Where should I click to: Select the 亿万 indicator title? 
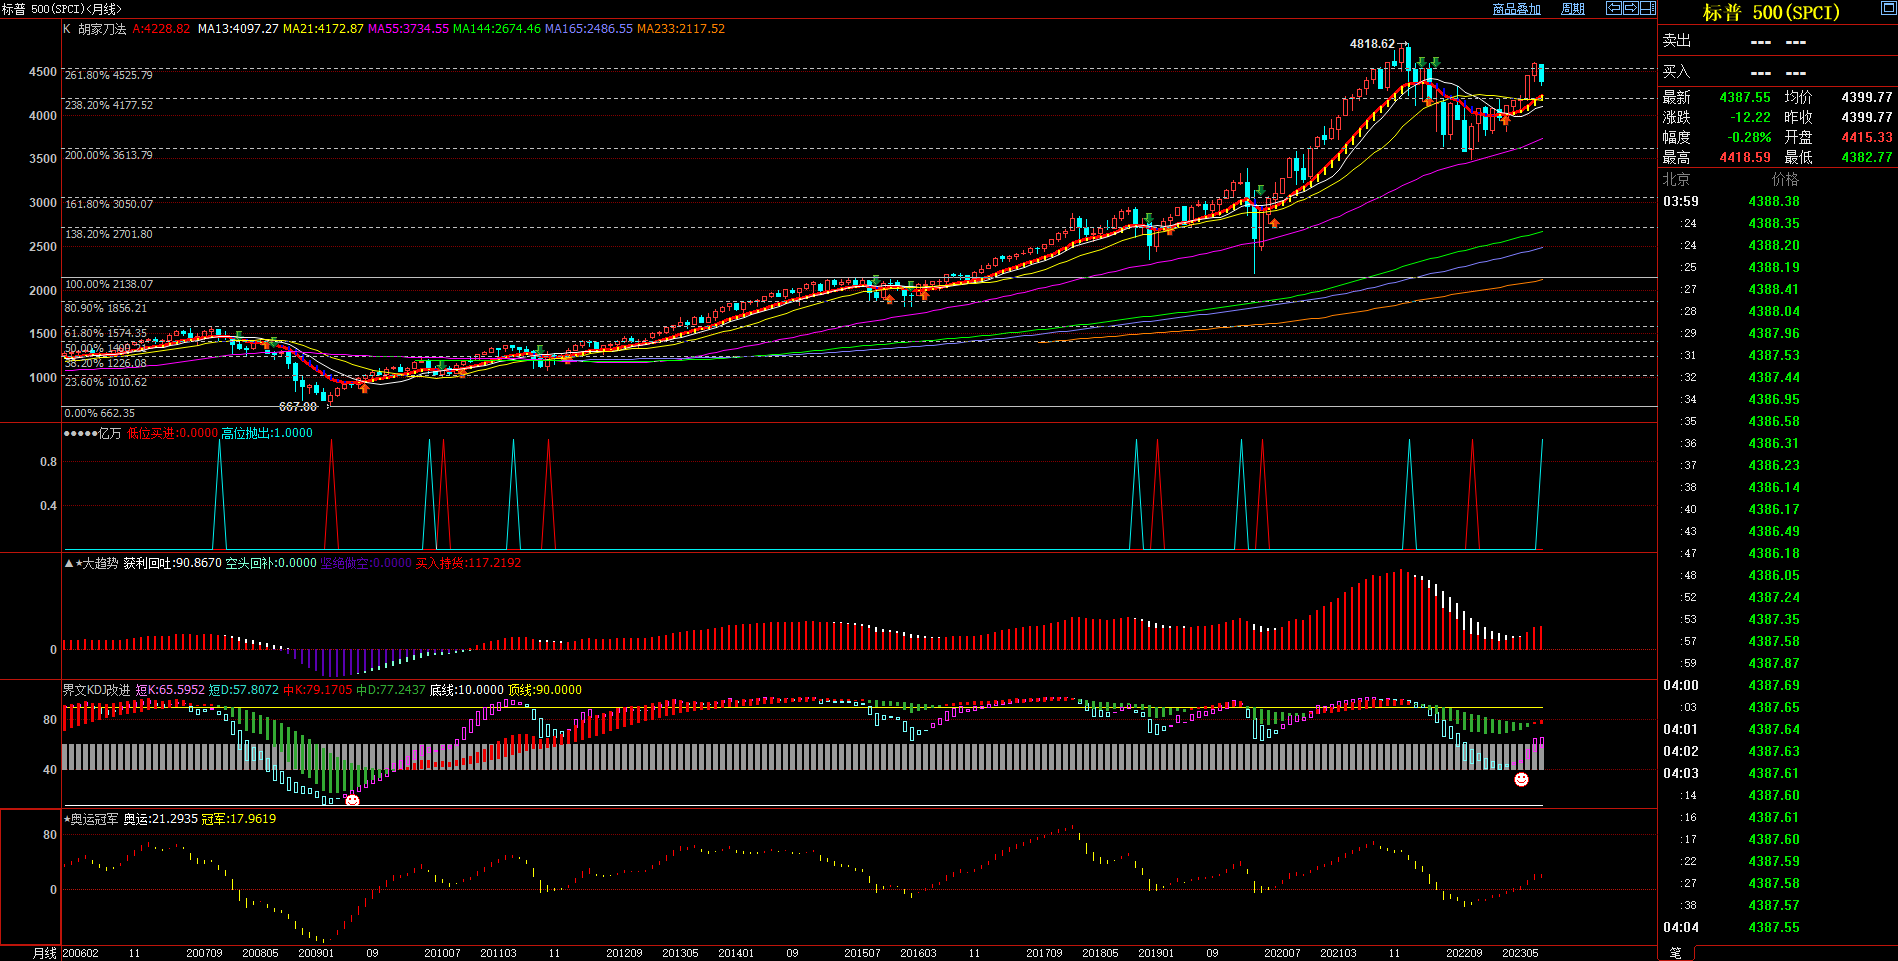(109, 433)
